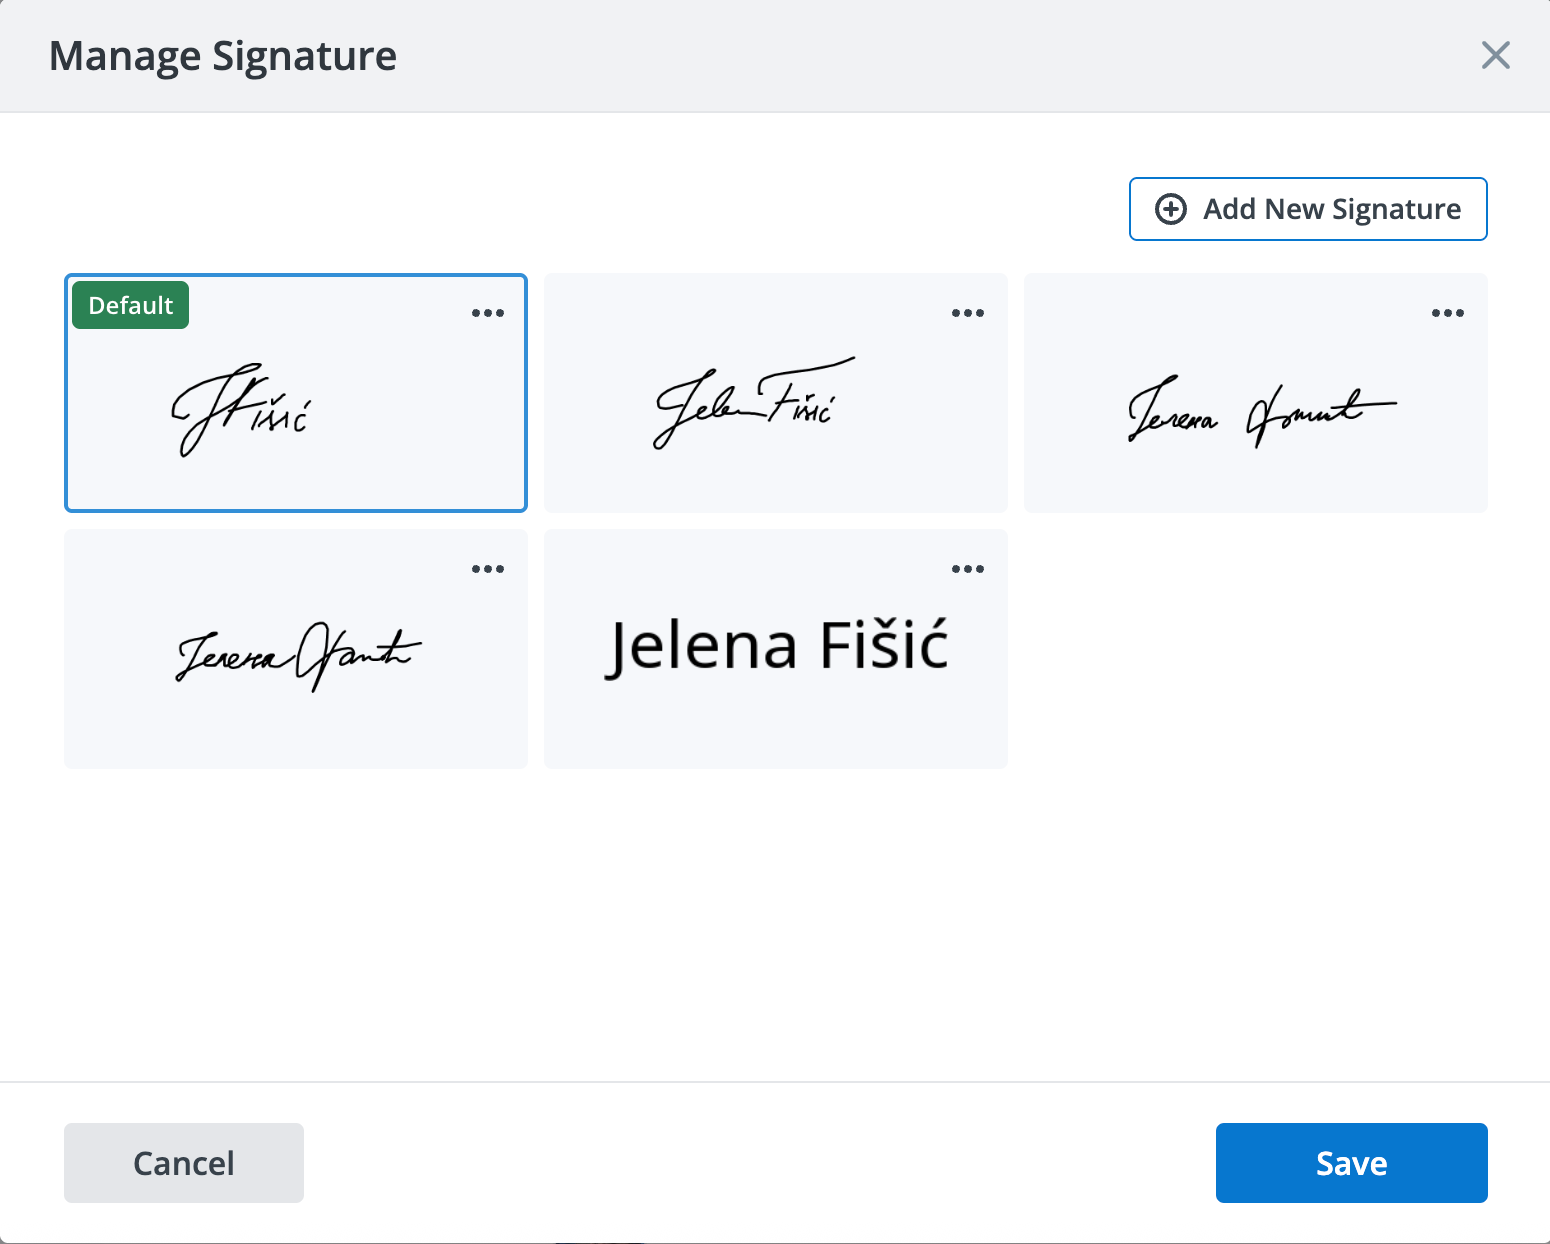Open the actions menu on the second row signature
1550x1244 pixels.
click(x=487, y=568)
